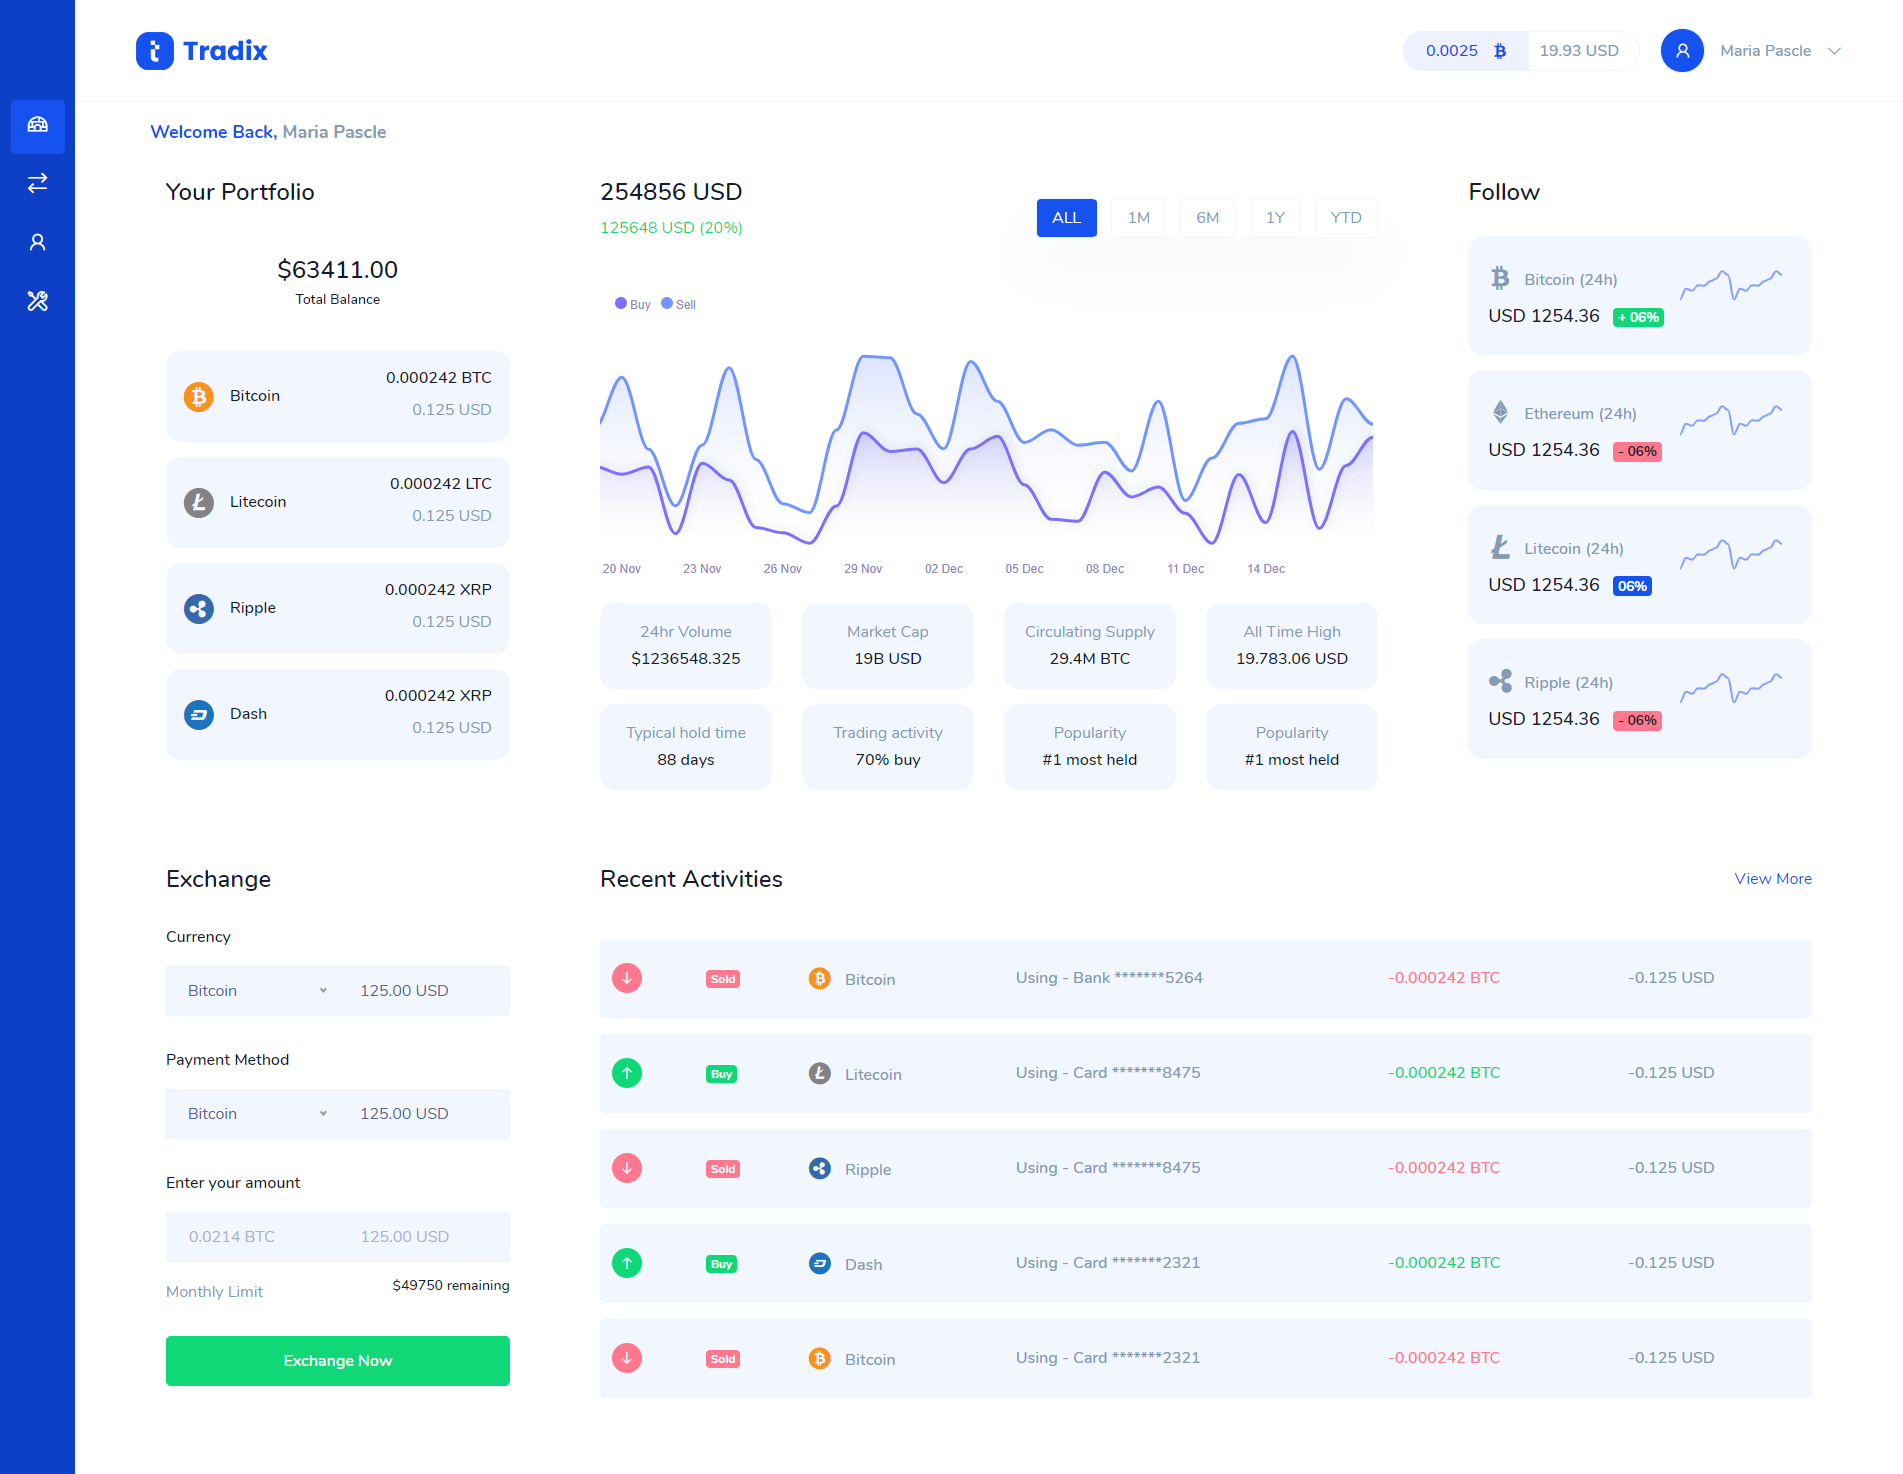This screenshot has height=1474, width=1903.
Task: Open the tools settings sidebar icon
Action: tap(38, 301)
